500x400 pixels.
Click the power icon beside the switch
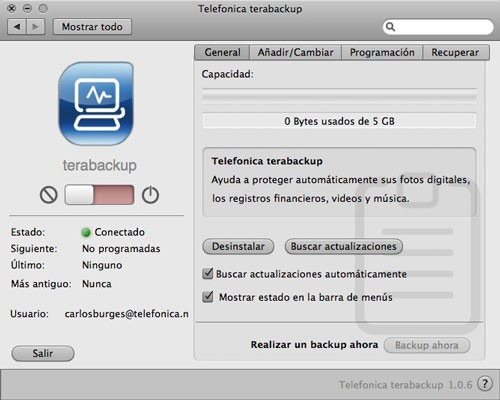tap(150, 195)
